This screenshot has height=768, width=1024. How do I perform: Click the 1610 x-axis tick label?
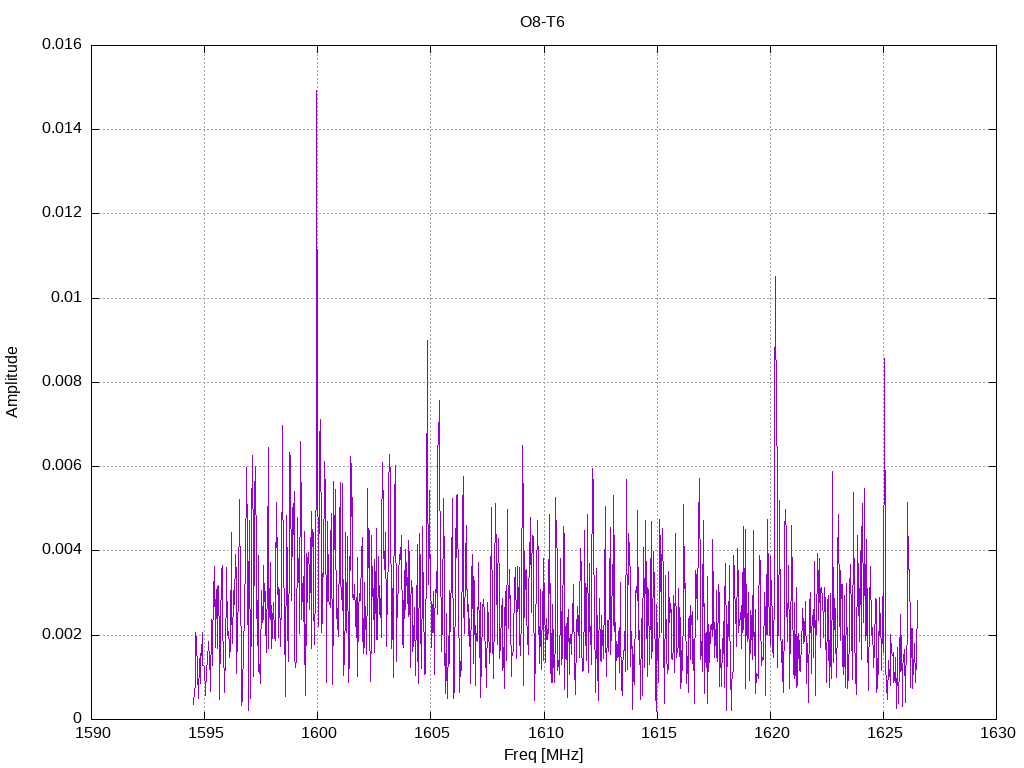pyautogui.click(x=545, y=733)
